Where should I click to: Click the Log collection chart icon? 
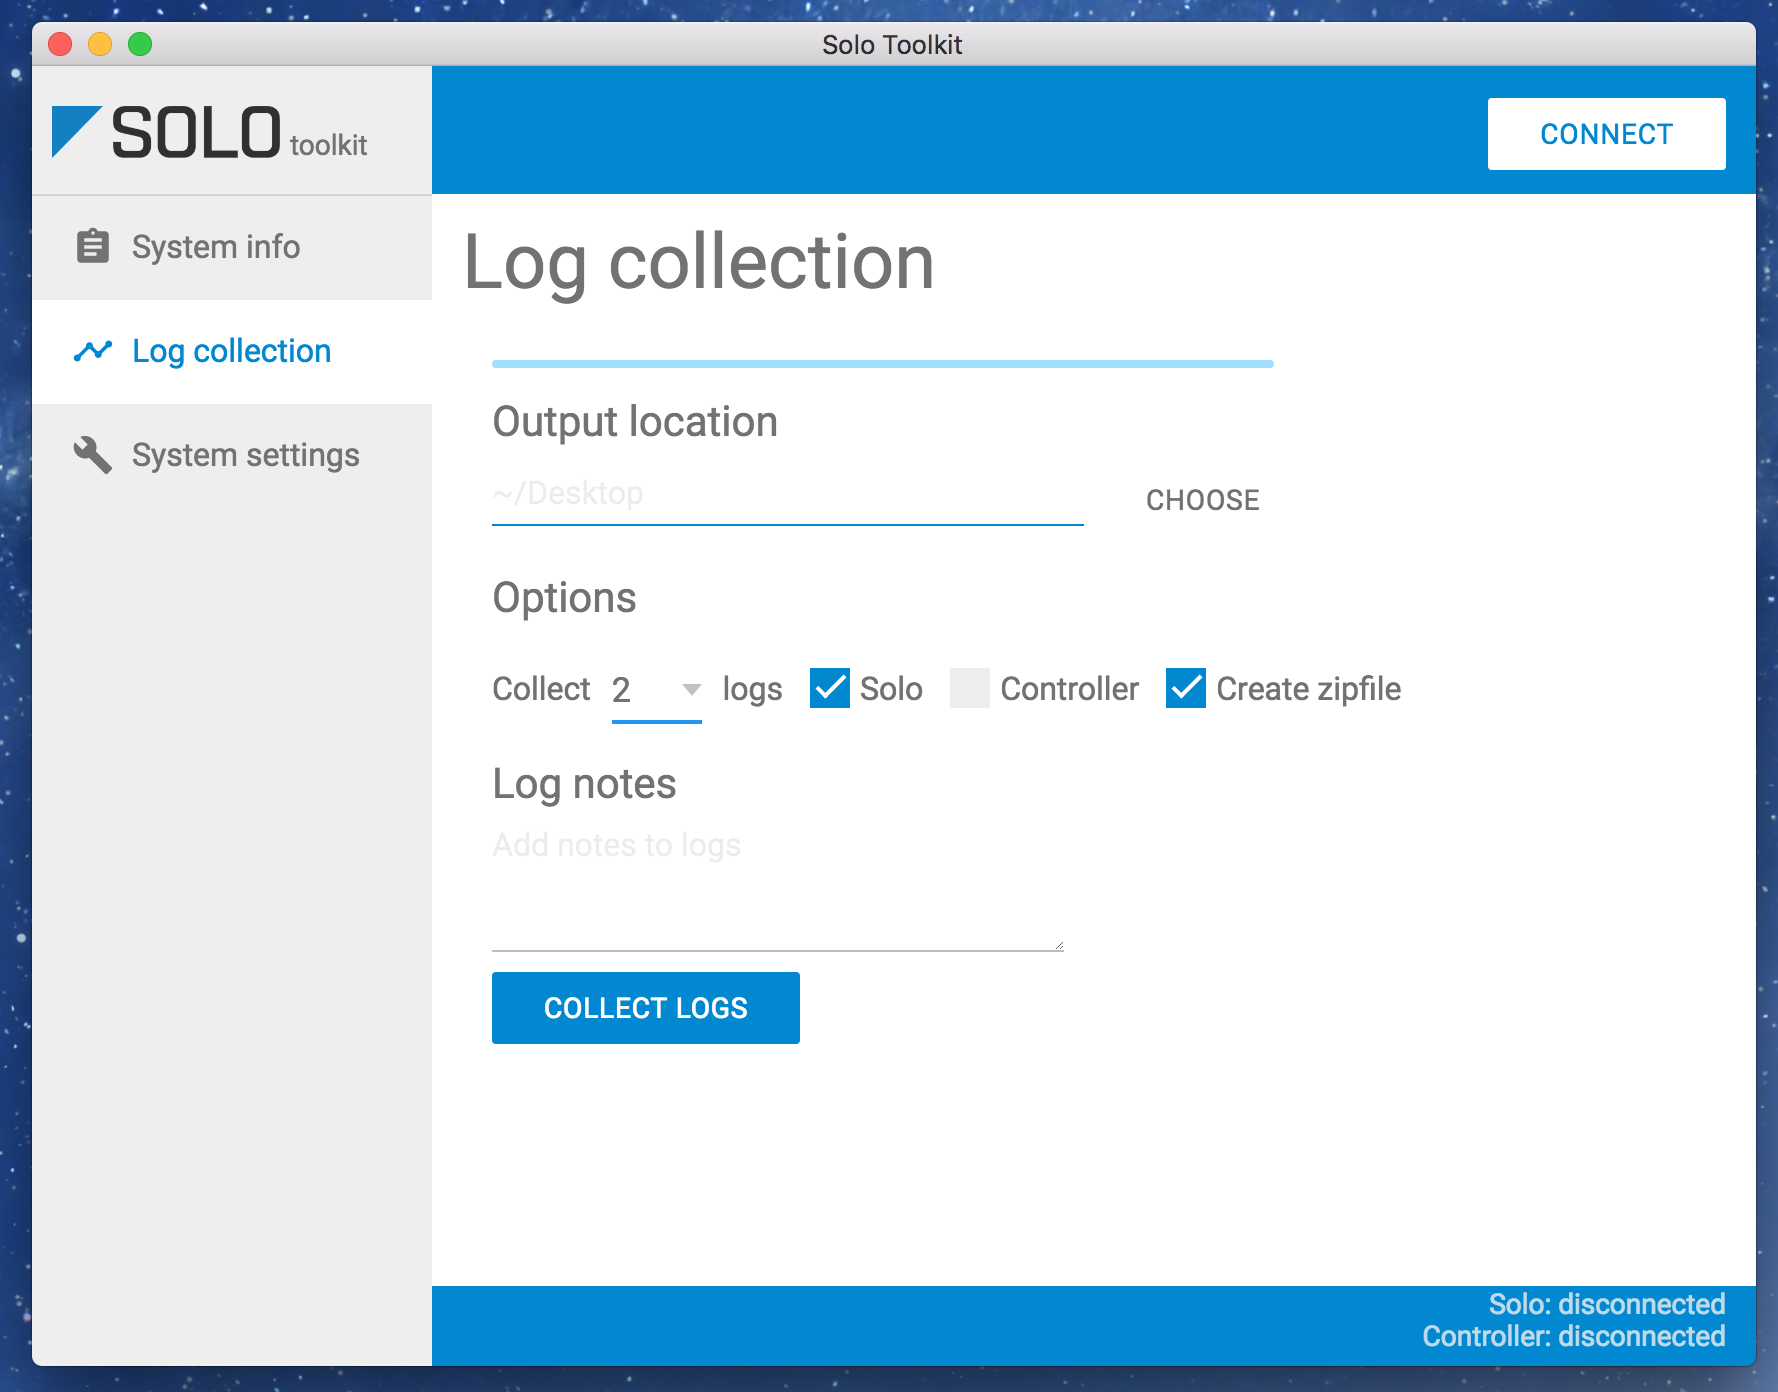[x=93, y=351]
